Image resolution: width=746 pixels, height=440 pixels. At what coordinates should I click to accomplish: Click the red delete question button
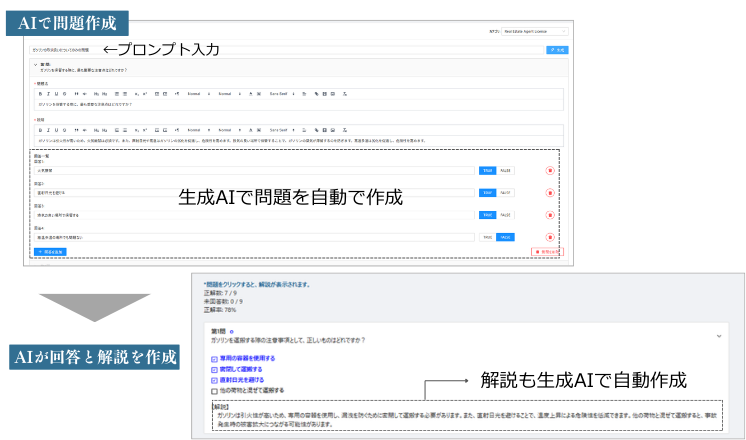pos(547,252)
